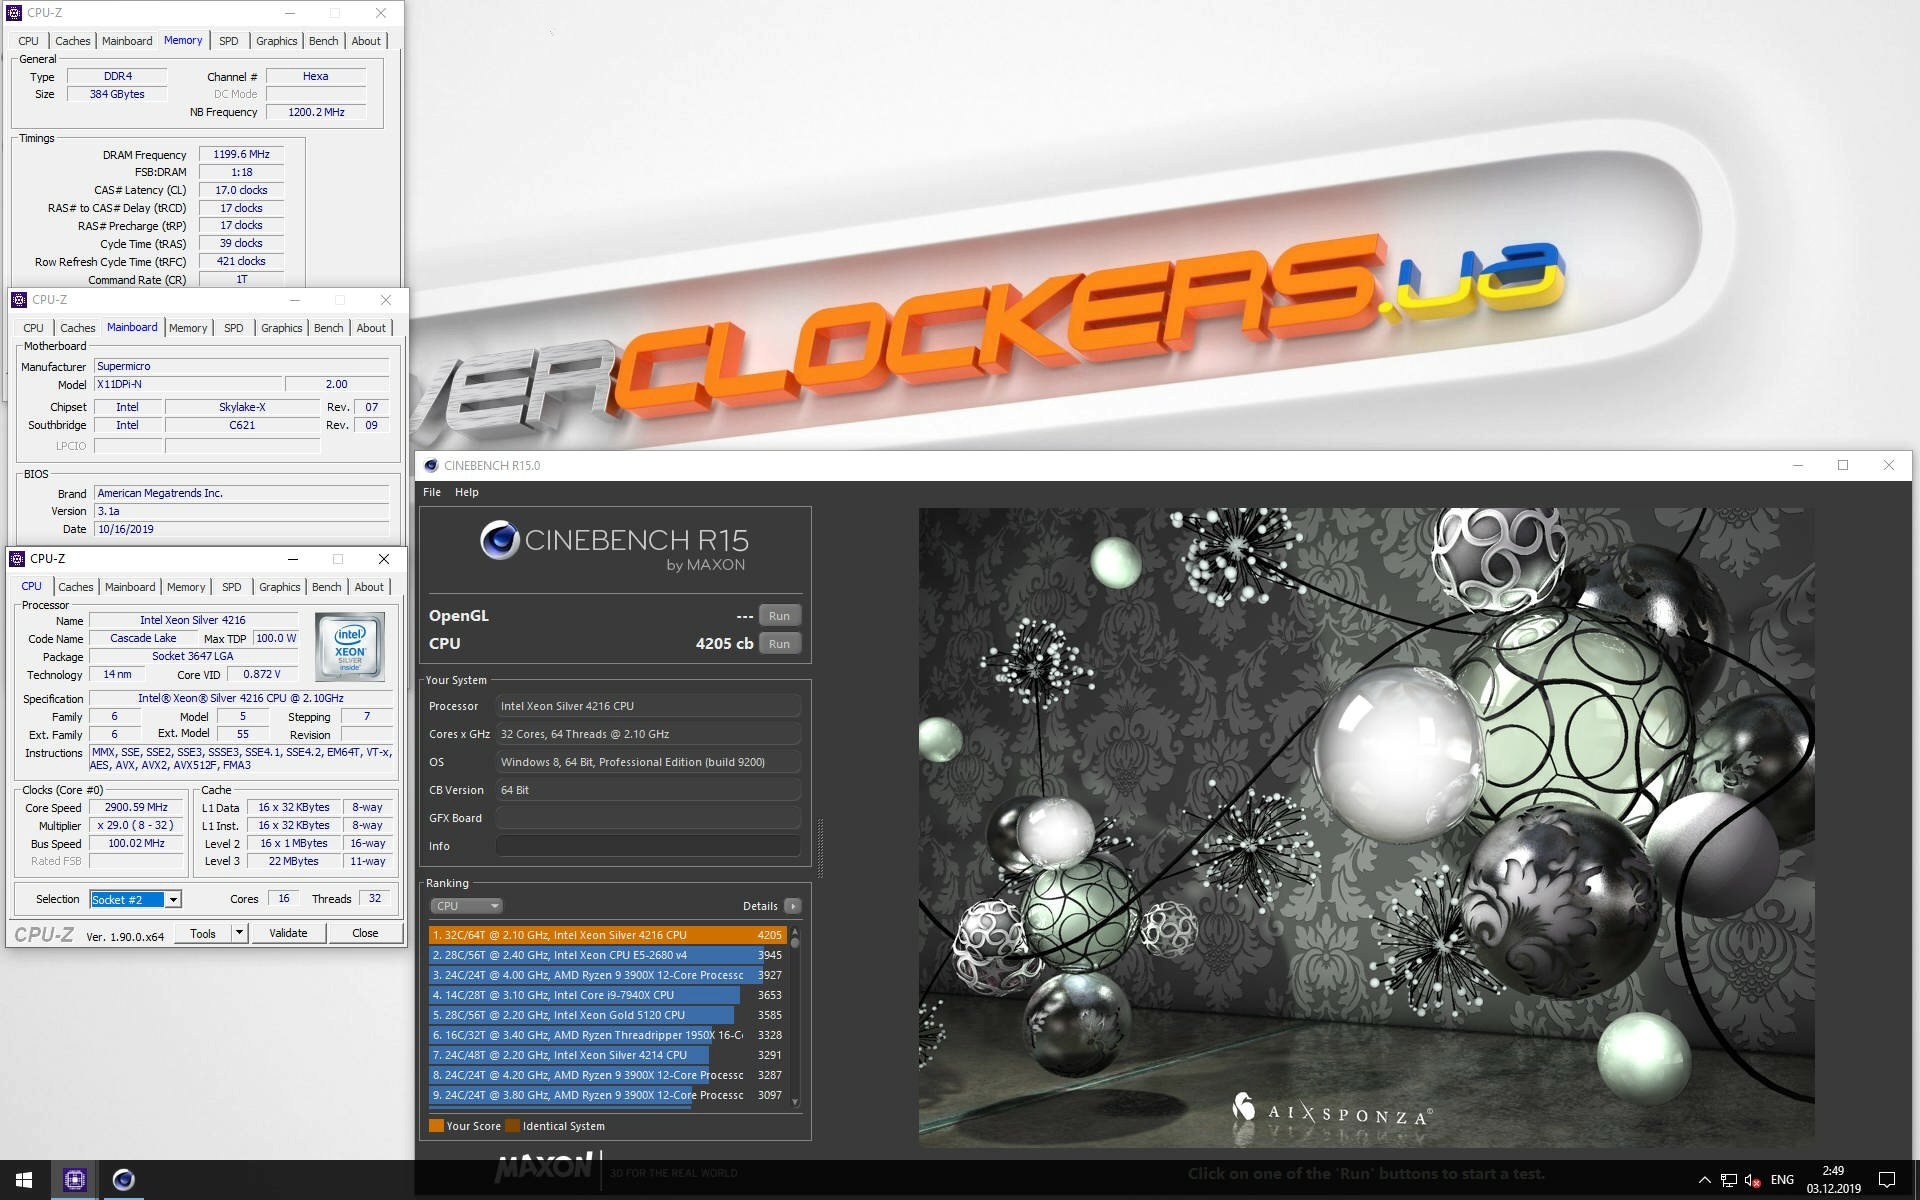Click the GFX Board field in Cinebench
Image resolution: width=1920 pixels, height=1200 pixels.
point(648,818)
